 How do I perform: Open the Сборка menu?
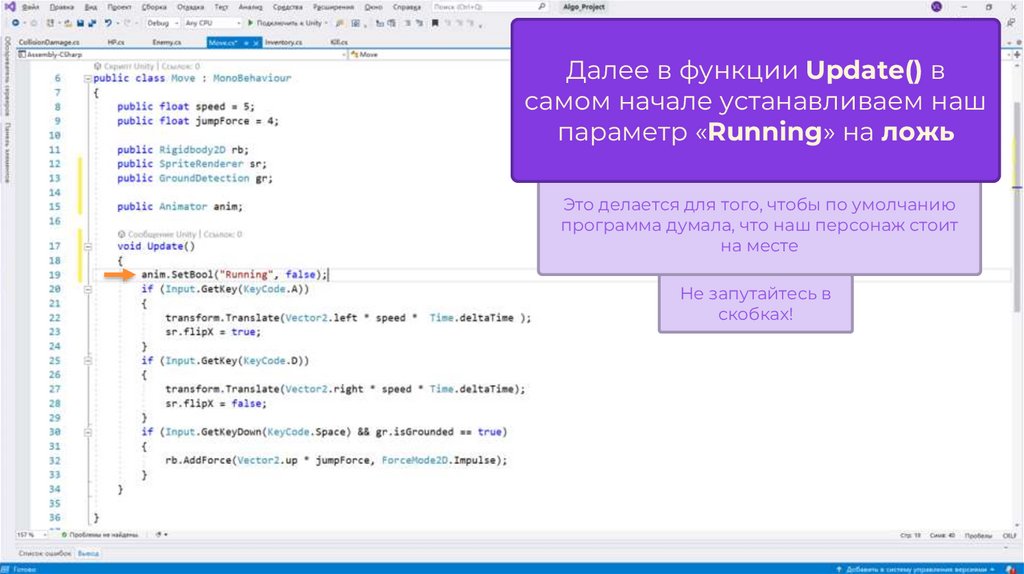point(154,6)
